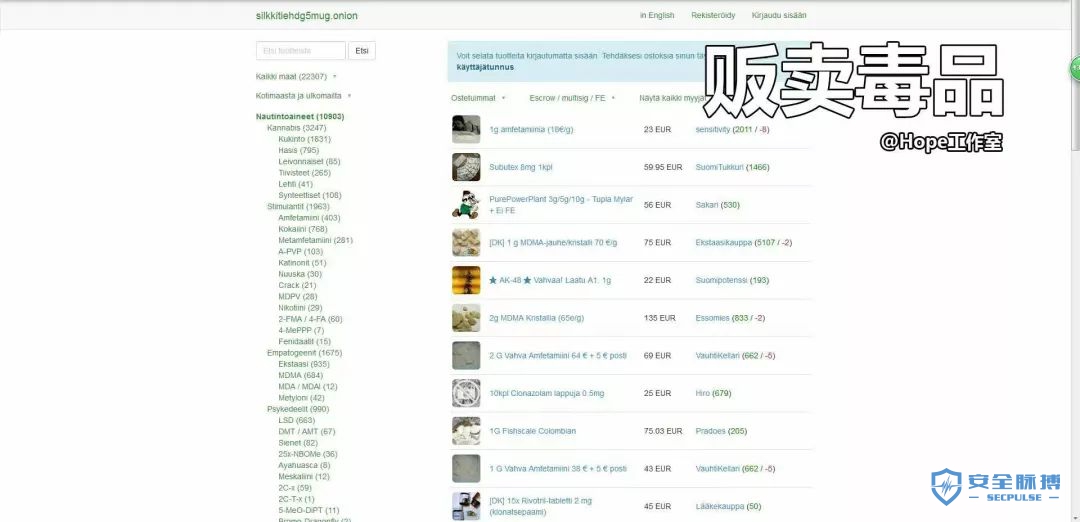
Task: Select the Nikotiini (29) subcategory
Action: [x=300, y=308]
